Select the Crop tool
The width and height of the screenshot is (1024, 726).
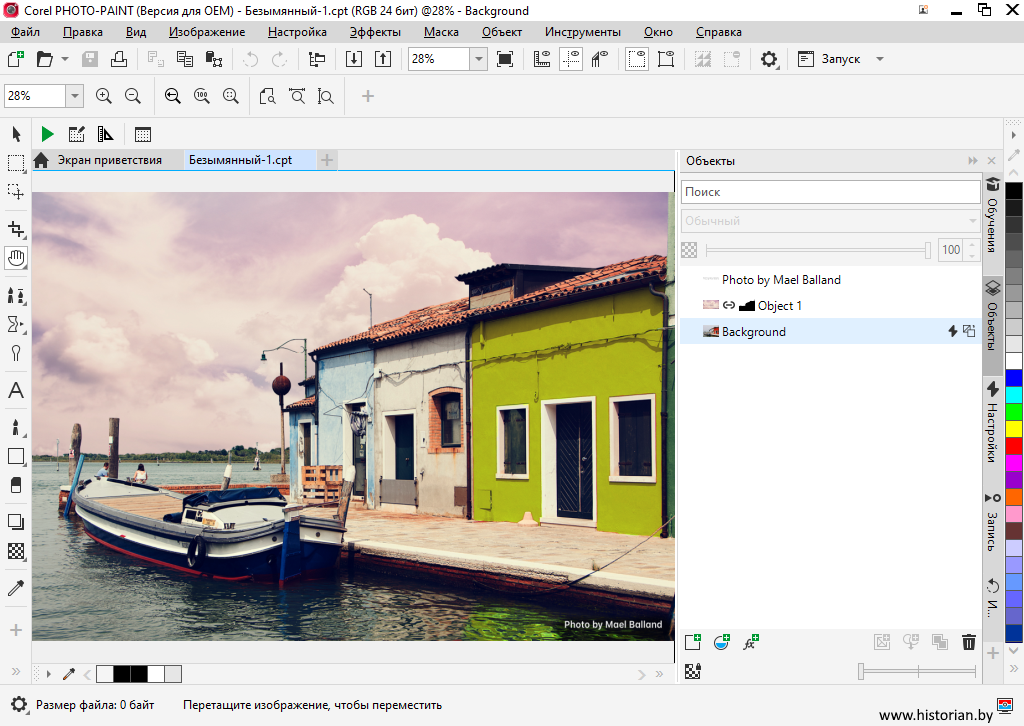(x=16, y=229)
